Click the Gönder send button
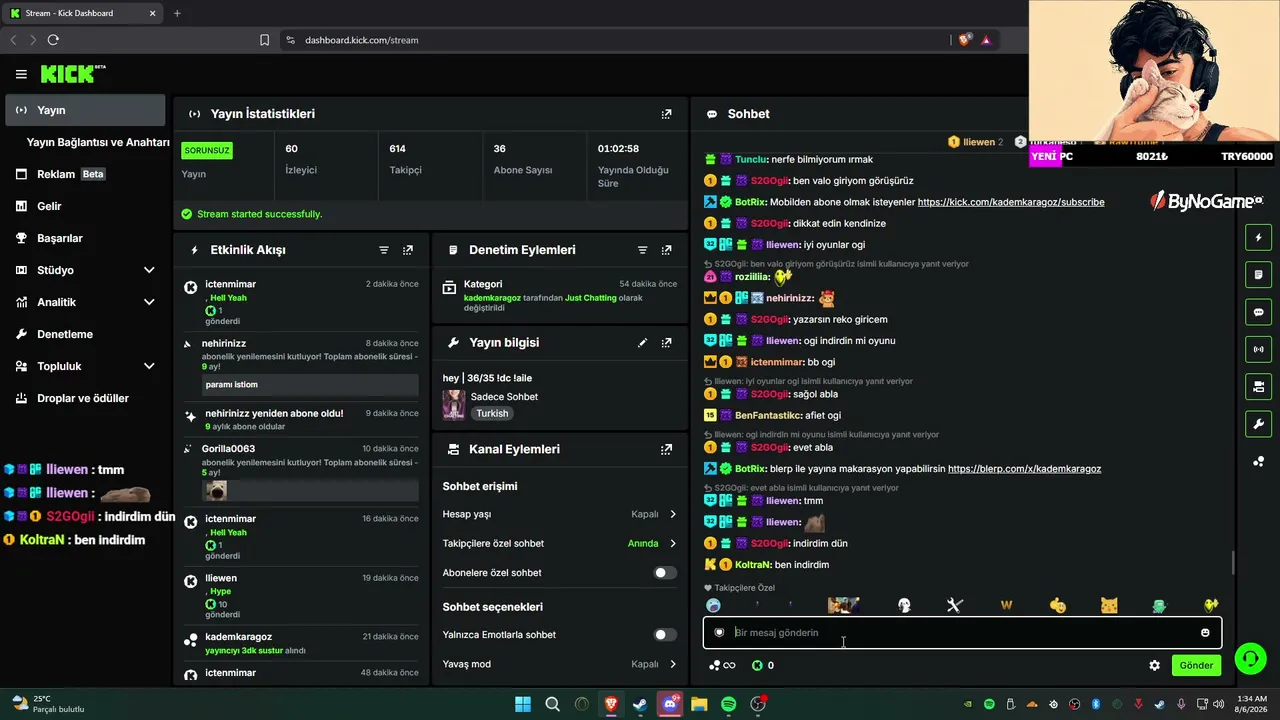 (1196, 665)
